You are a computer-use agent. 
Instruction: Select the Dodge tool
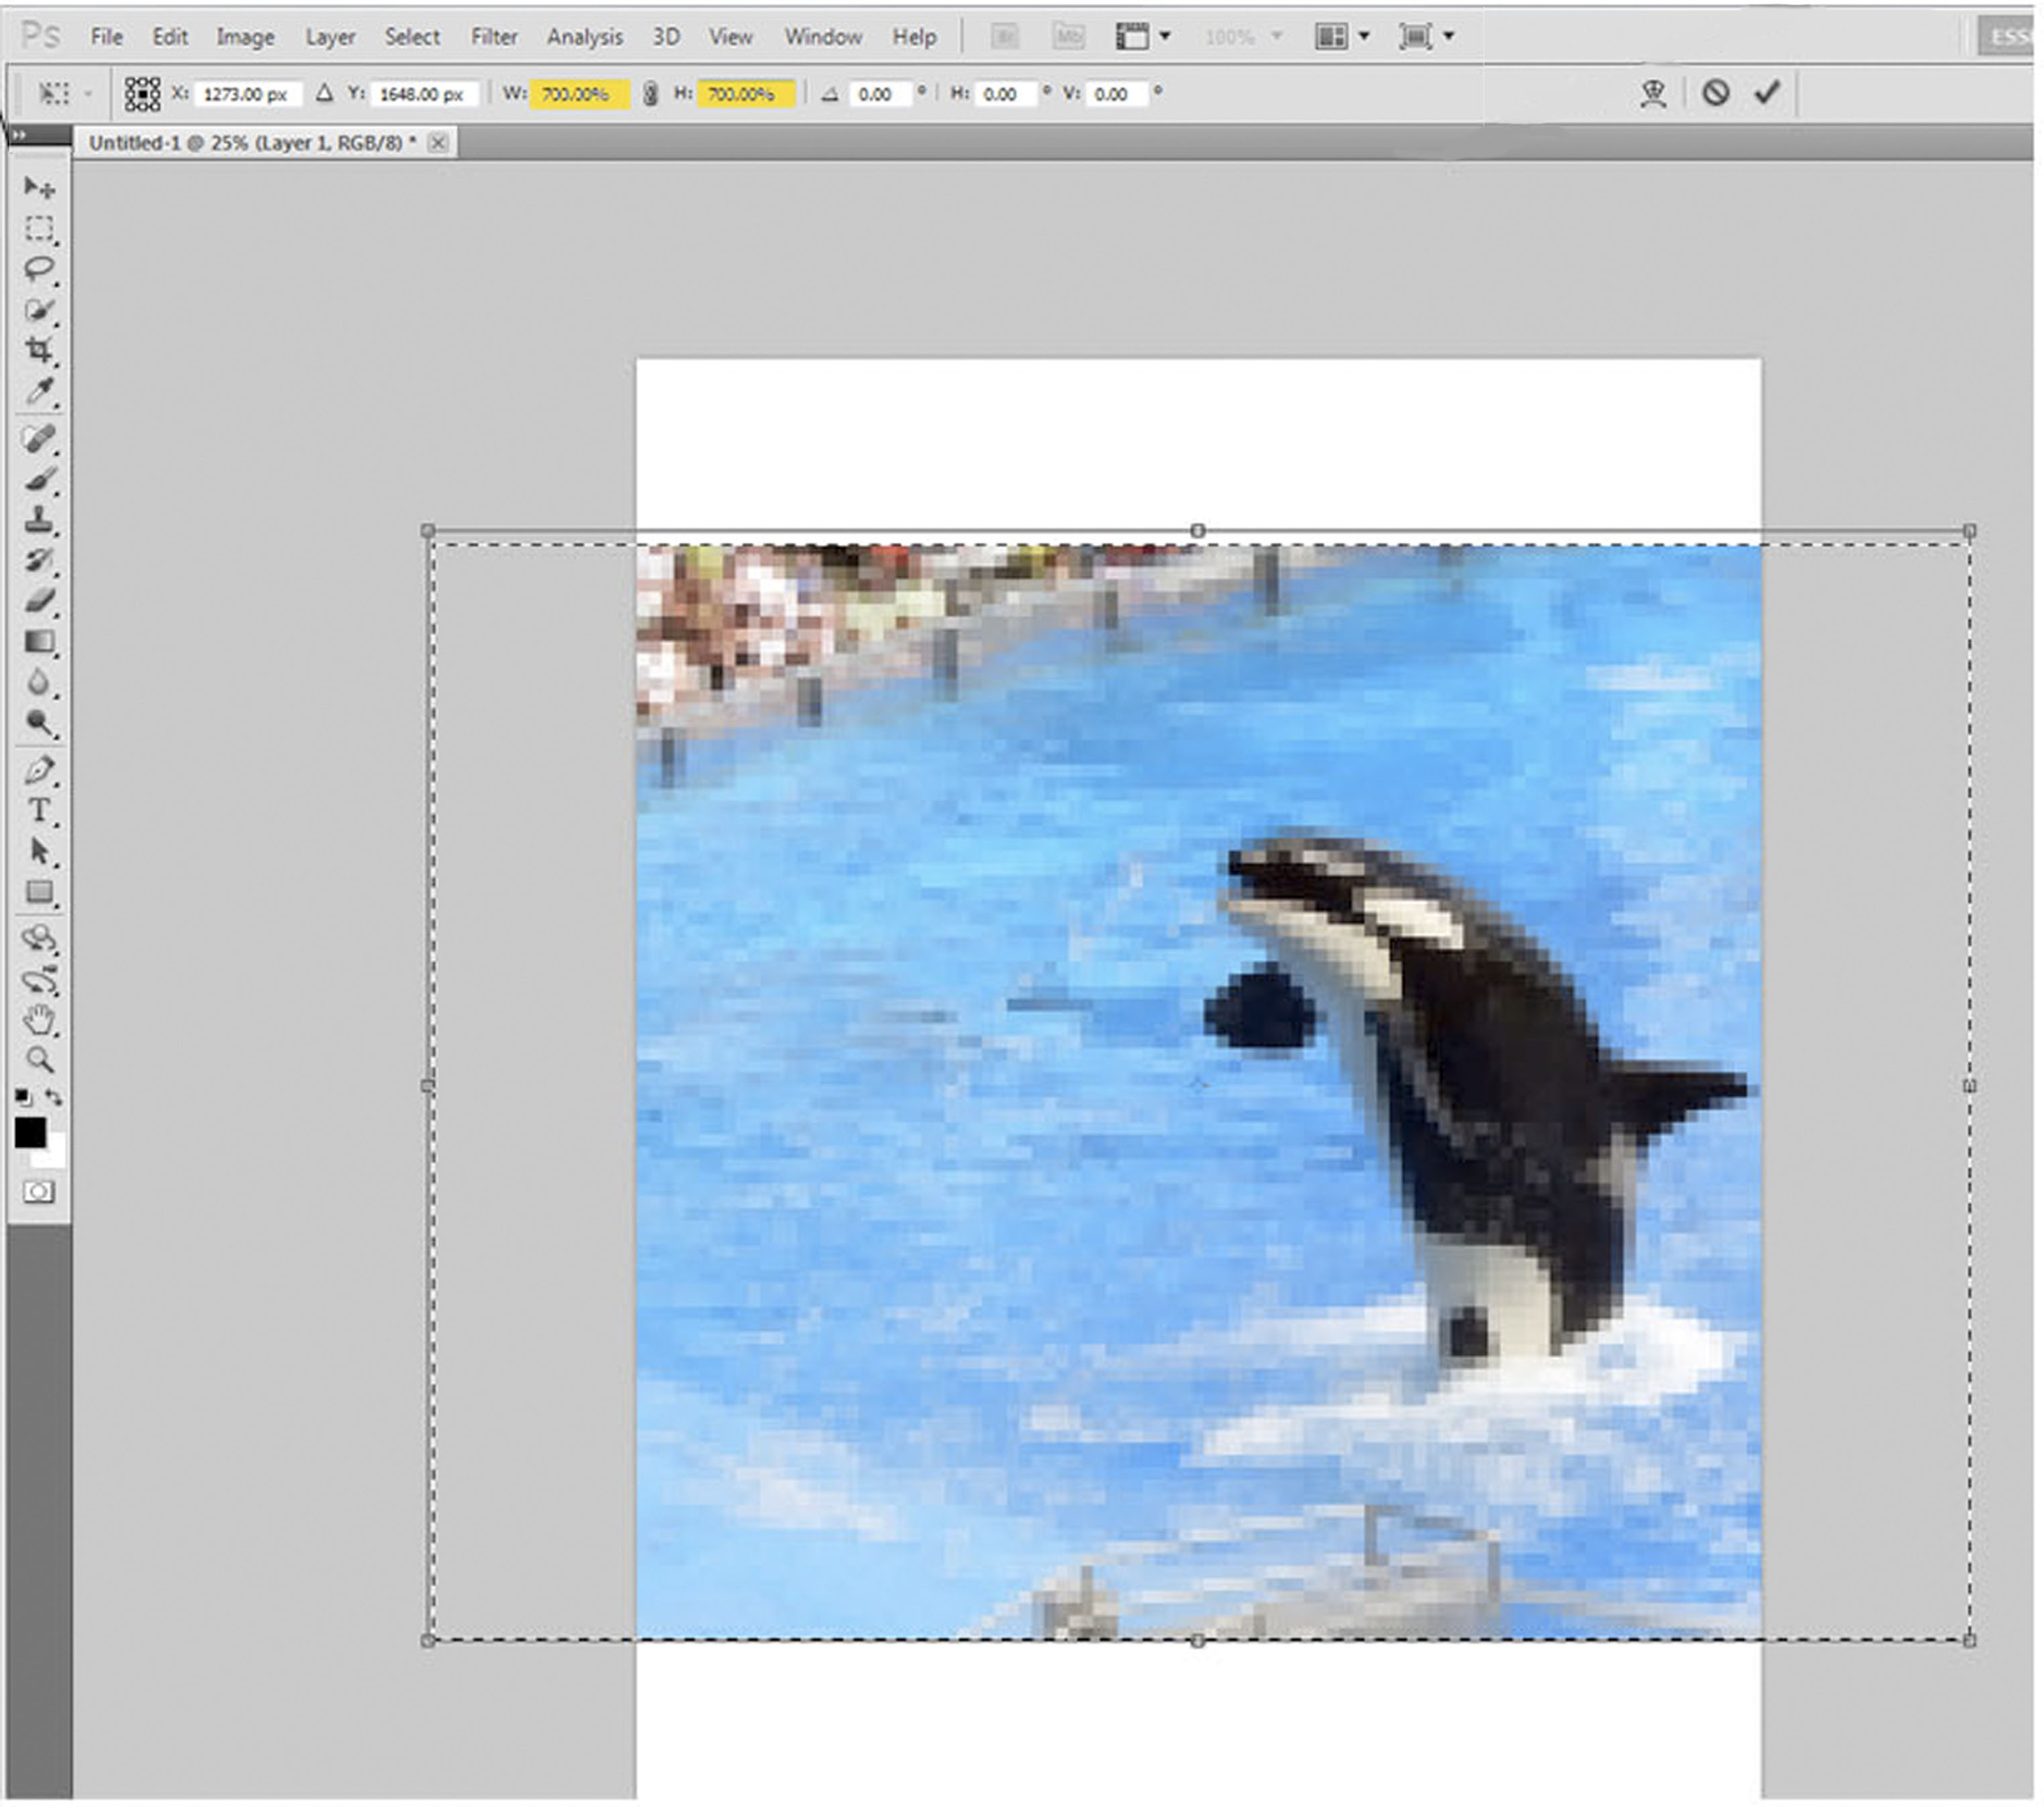tap(39, 723)
